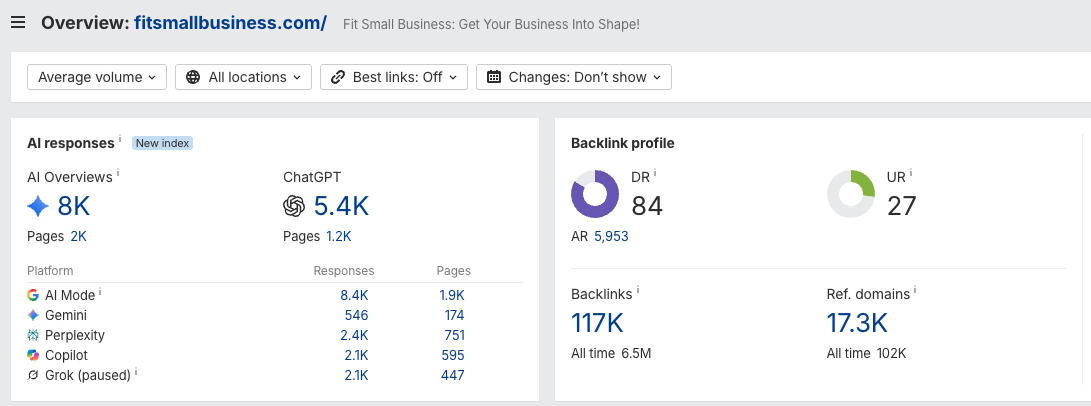Click AI Overviews Pages 2K link
Viewport: 1091px width, 406px height.
pos(79,237)
